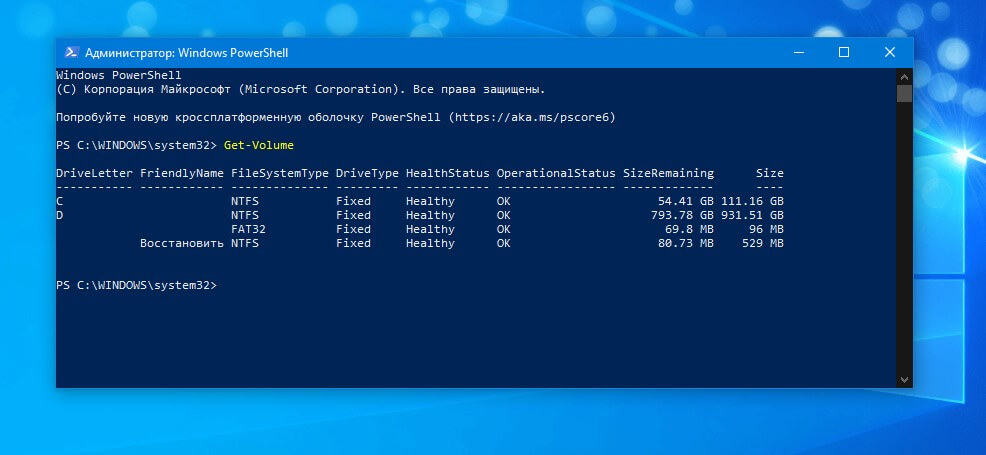Click the FileSystemType column header

point(279,173)
